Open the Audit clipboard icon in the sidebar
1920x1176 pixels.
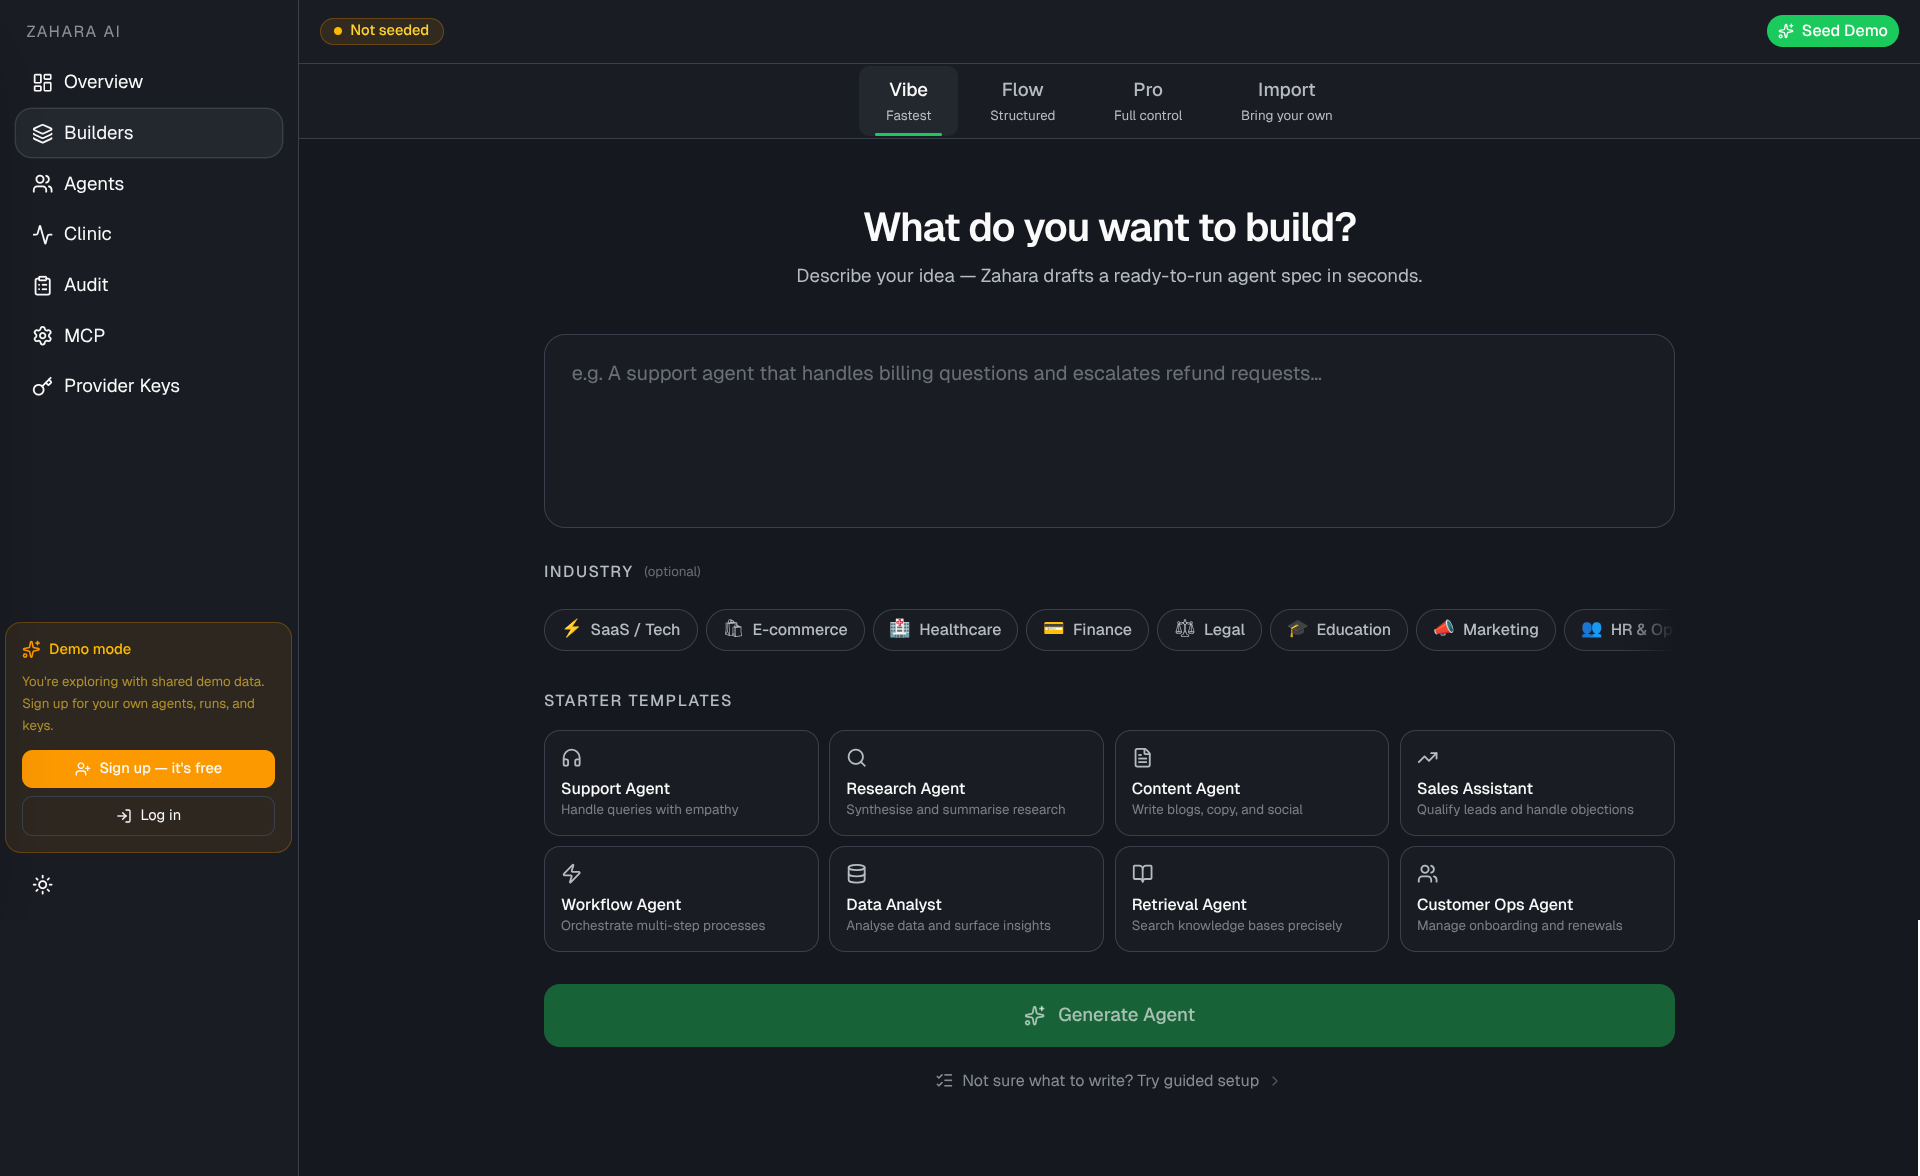coord(42,285)
